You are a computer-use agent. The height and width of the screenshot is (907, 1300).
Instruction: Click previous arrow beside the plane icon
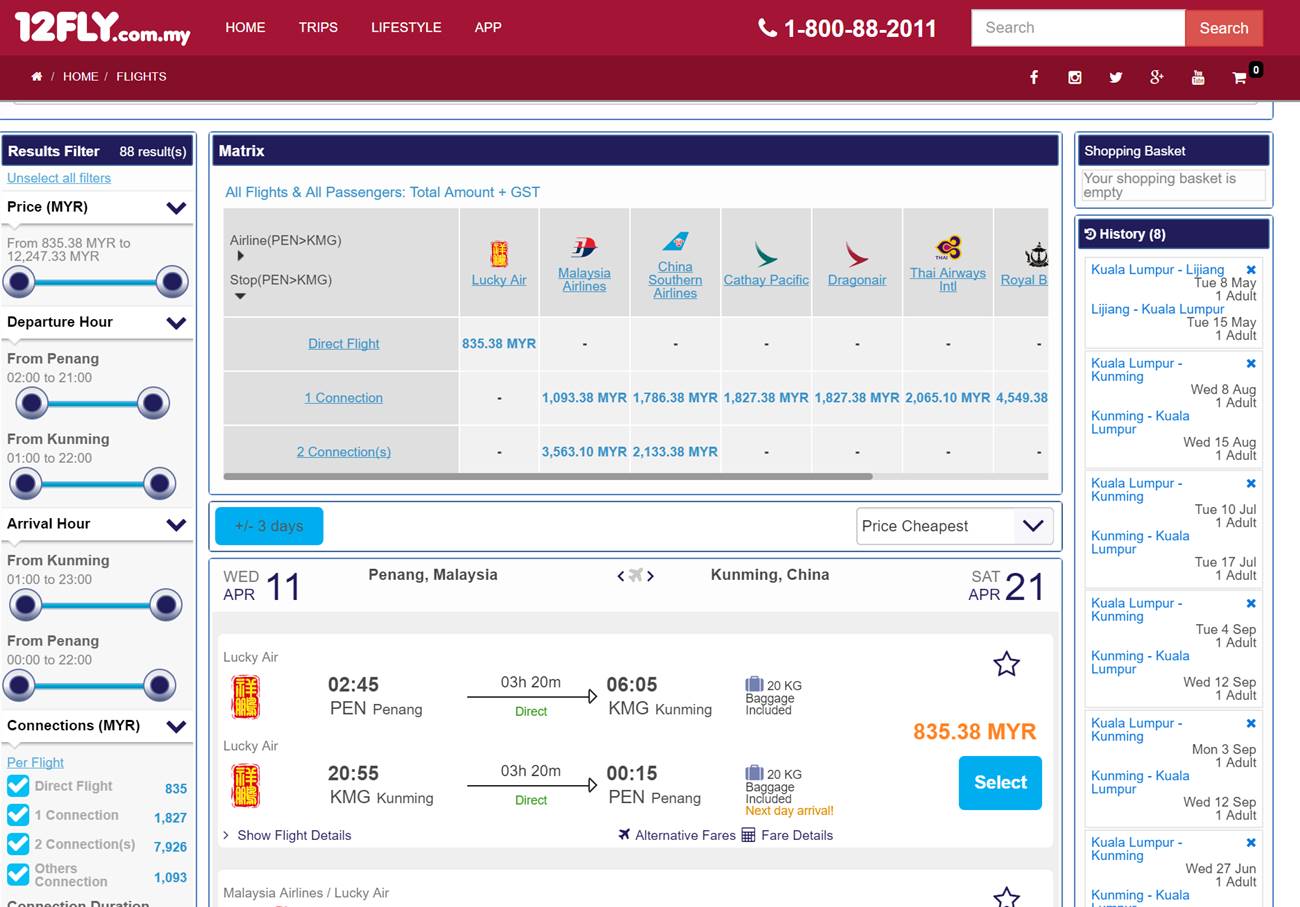coord(620,576)
